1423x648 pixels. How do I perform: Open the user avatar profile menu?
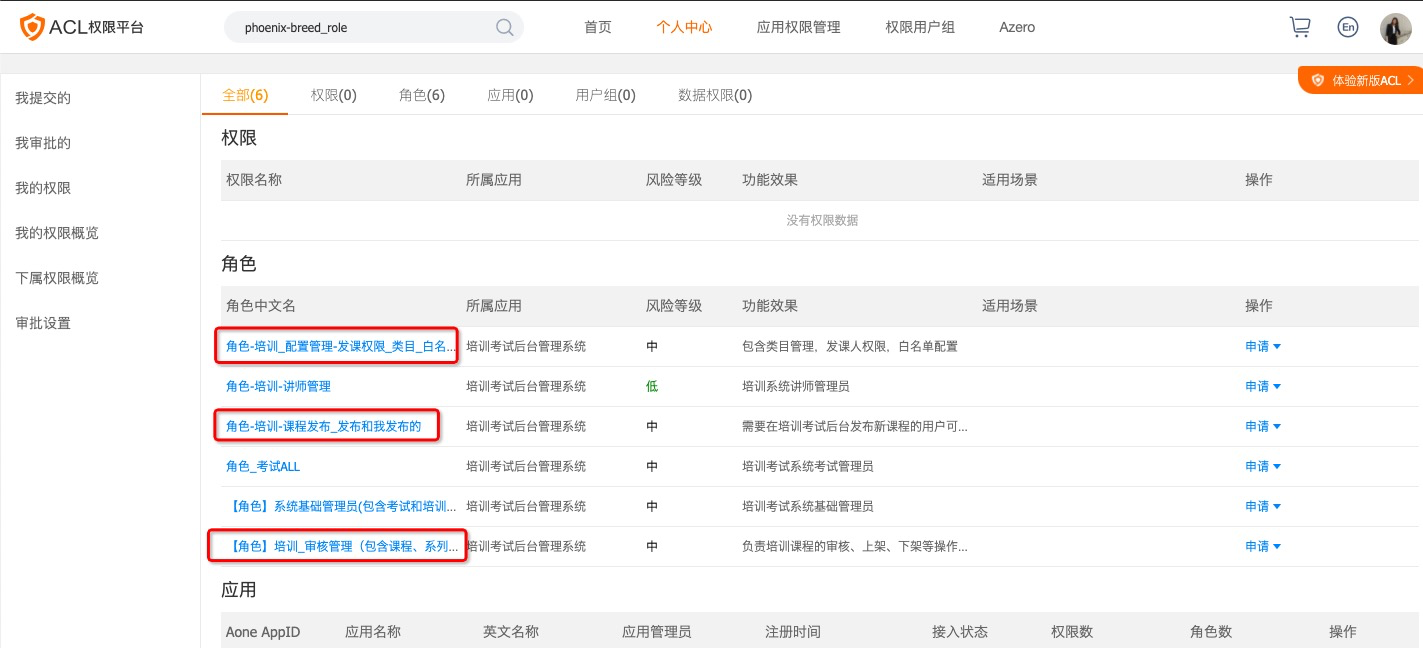point(1396,28)
